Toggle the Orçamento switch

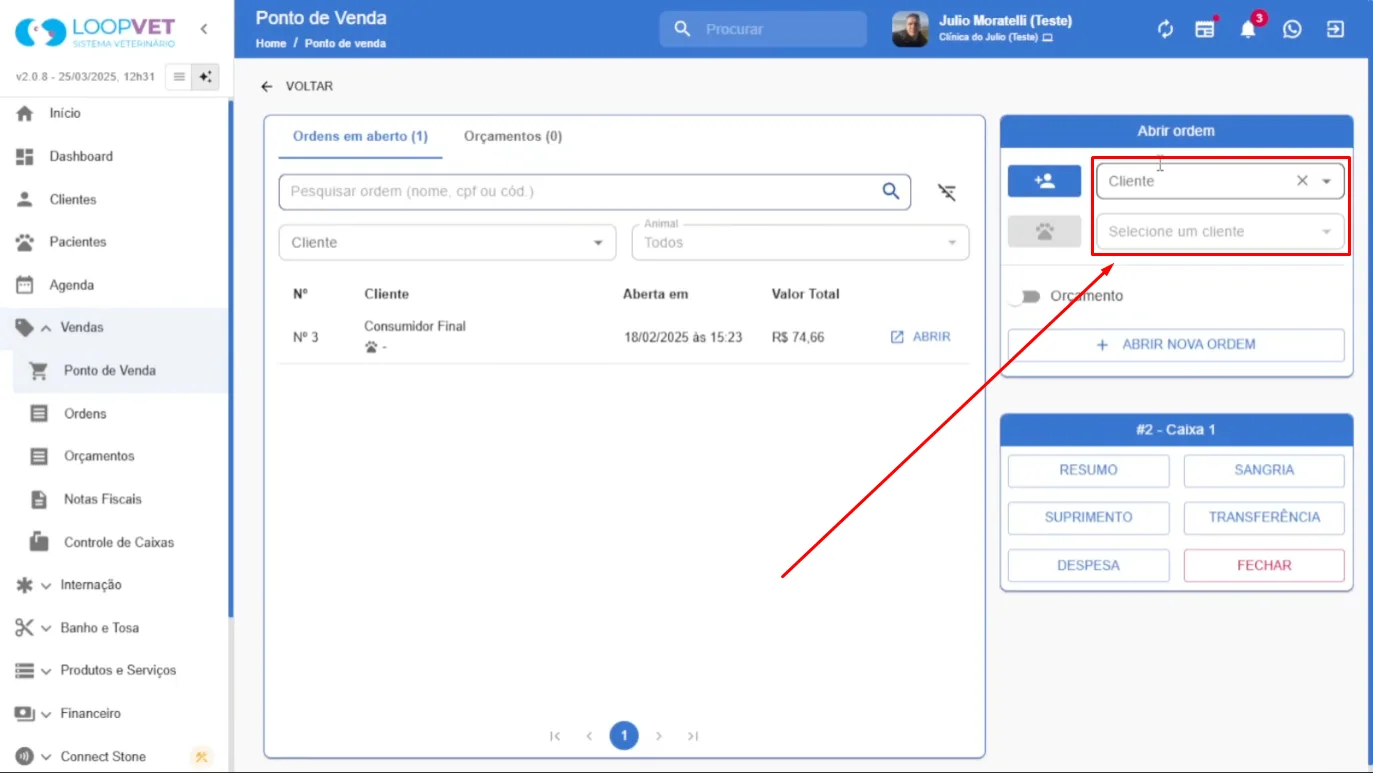pos(1024,296)
